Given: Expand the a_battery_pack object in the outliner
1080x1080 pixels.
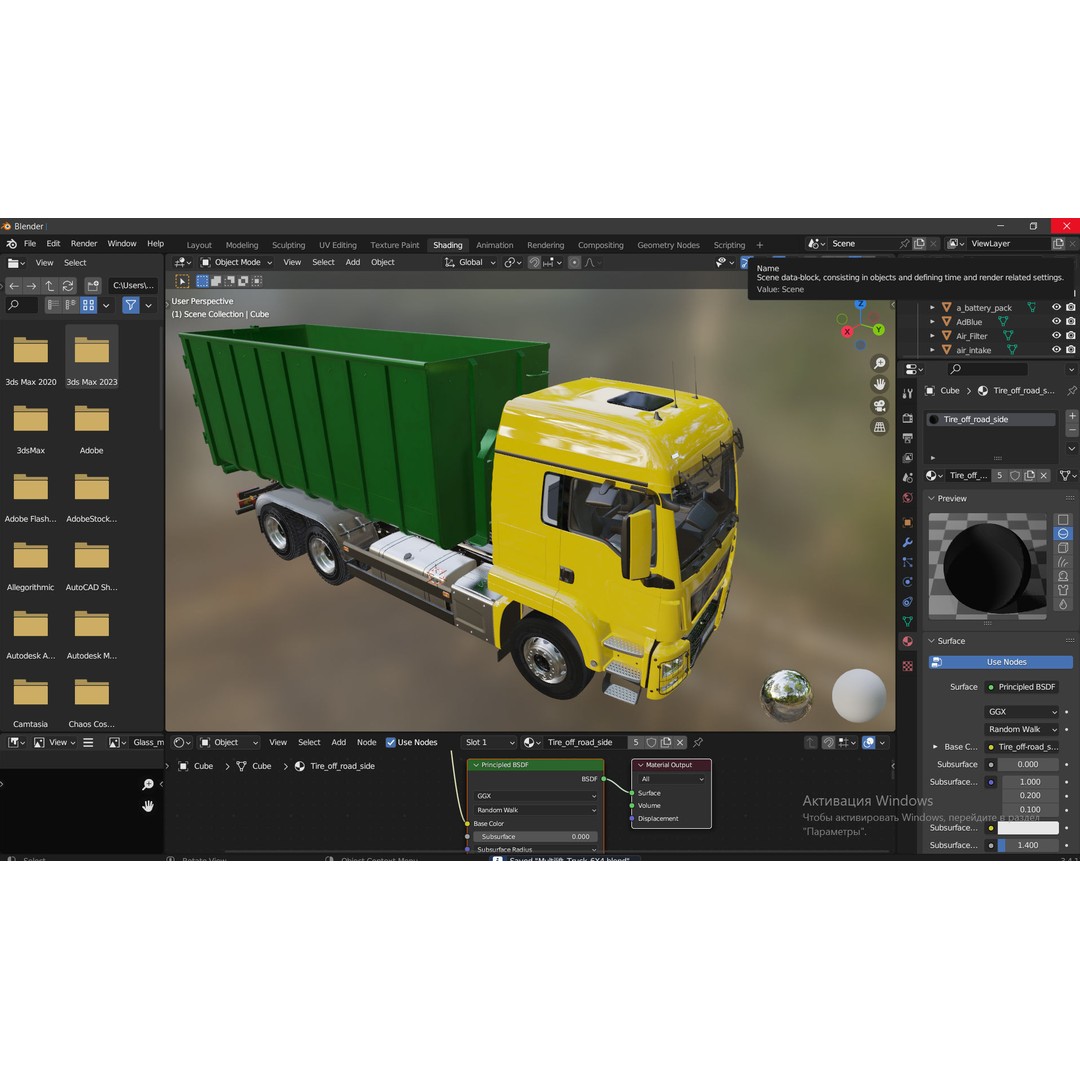Looking at the screenshot, I should [x=932, y=308].
